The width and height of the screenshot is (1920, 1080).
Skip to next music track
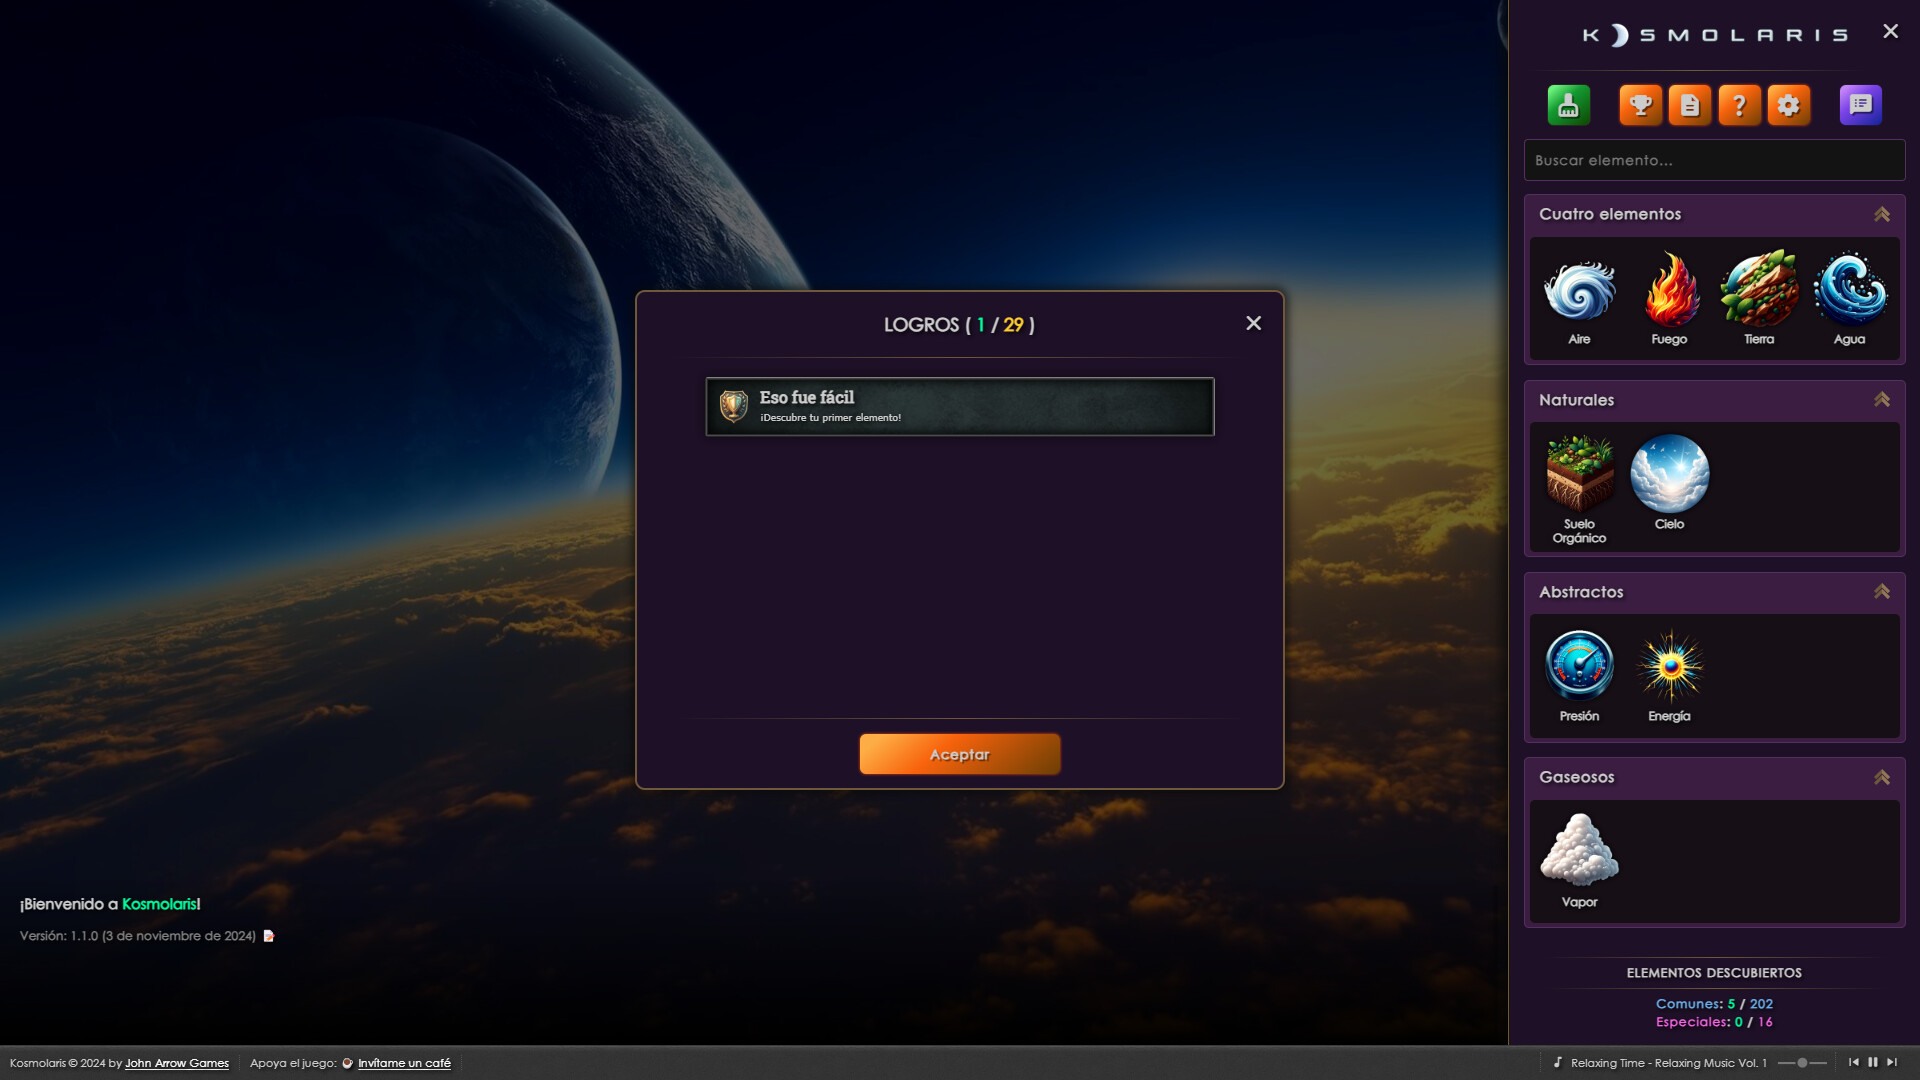pyautogui.click(x=1892, y=1062)
